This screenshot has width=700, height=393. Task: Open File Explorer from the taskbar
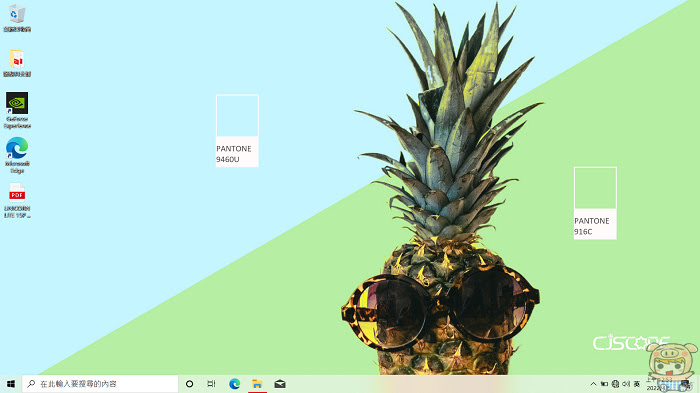pos(257,384)
